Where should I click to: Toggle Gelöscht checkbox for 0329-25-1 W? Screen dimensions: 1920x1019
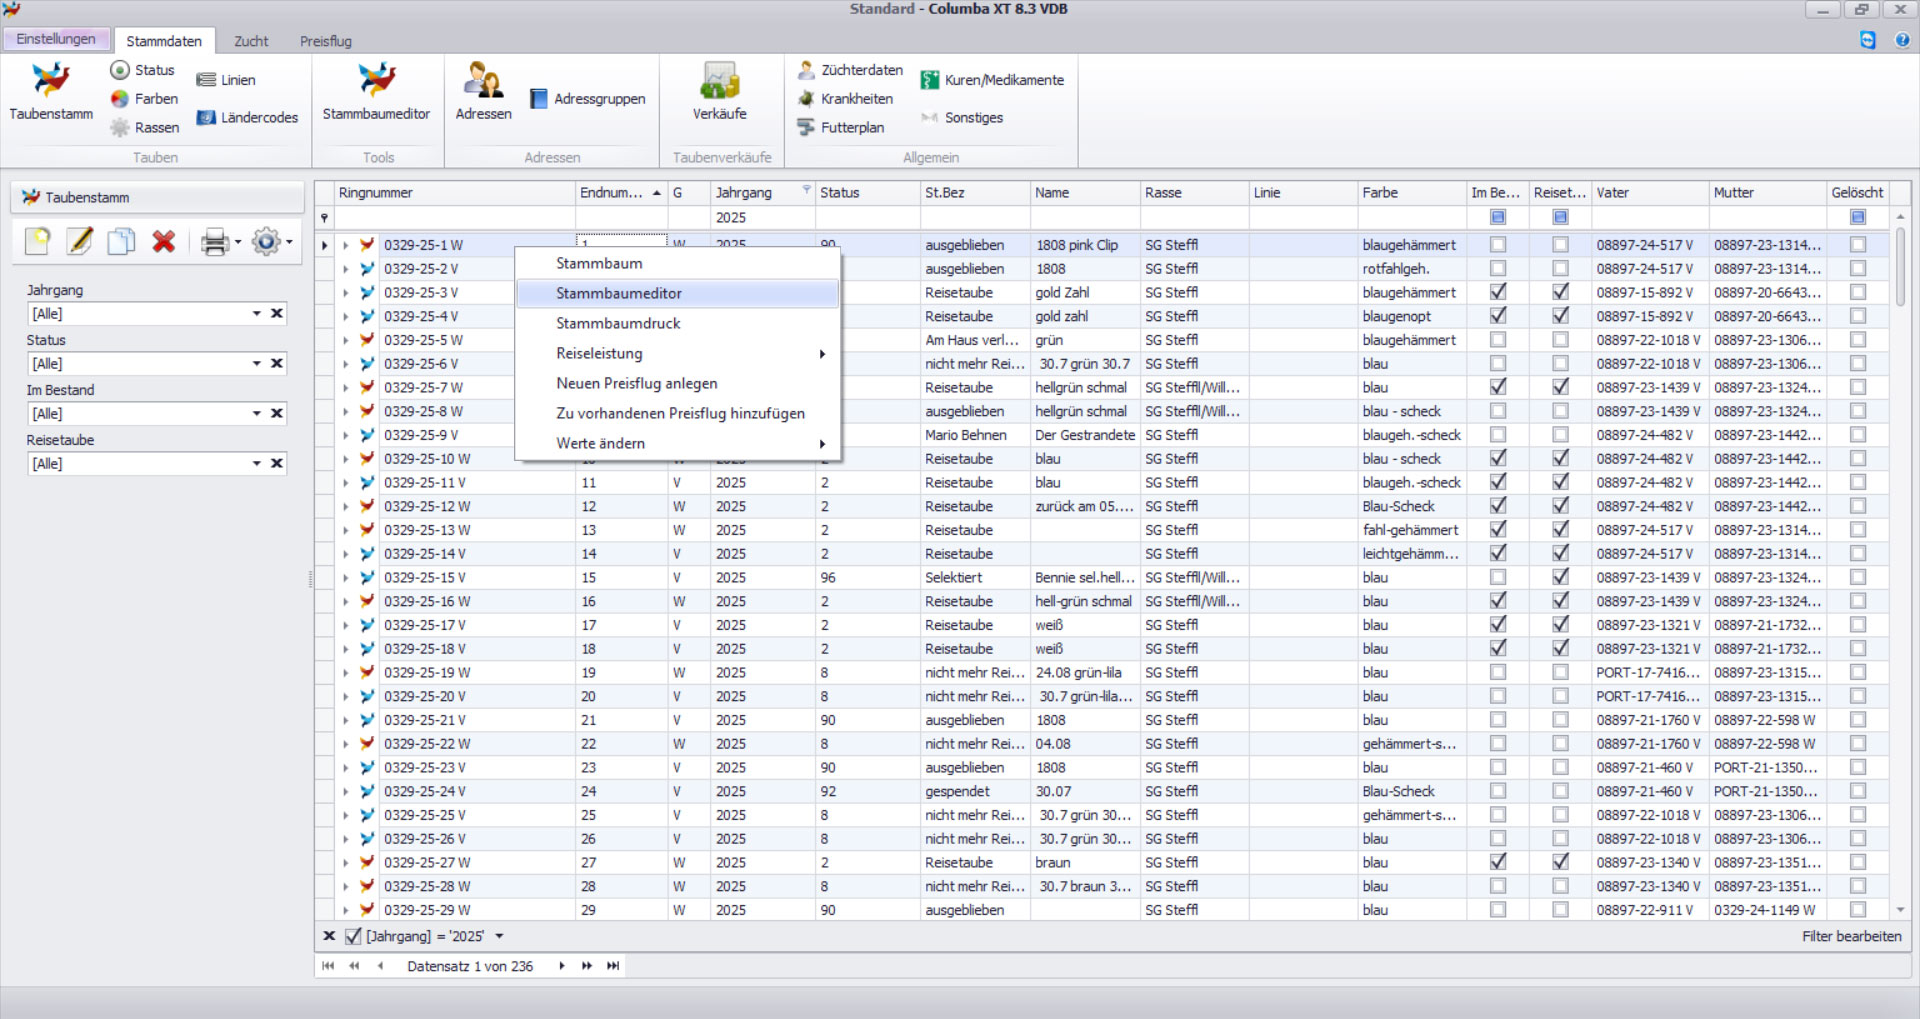[1857, 245]
